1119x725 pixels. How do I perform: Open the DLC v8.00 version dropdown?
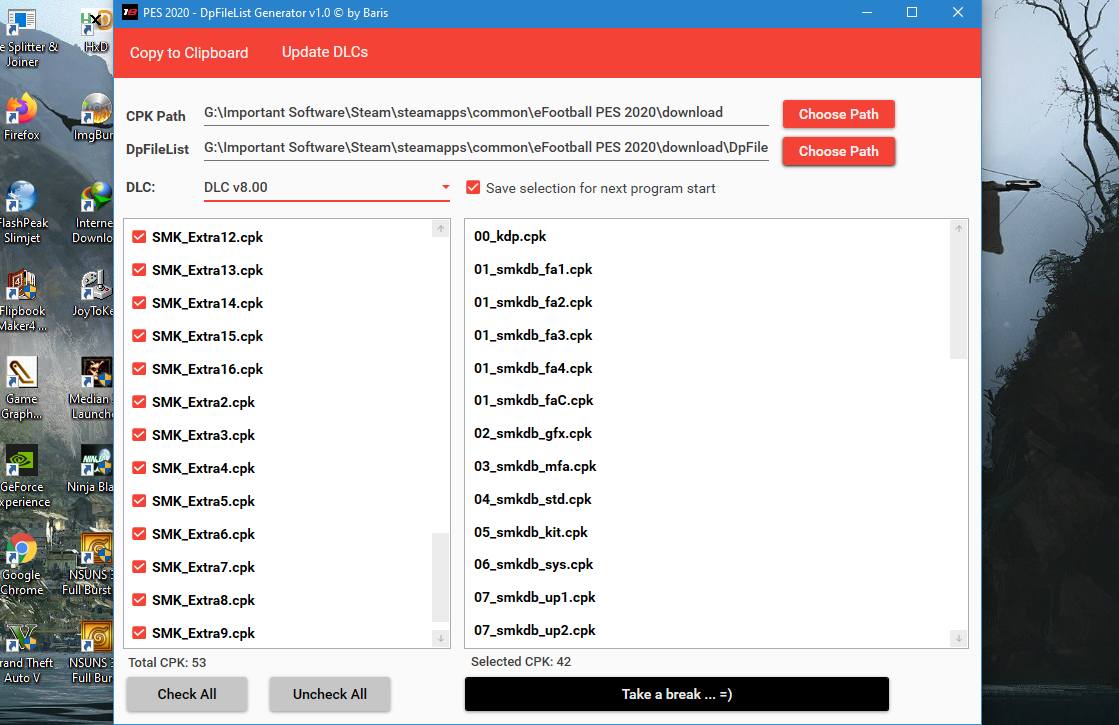(x=327, y=188)
